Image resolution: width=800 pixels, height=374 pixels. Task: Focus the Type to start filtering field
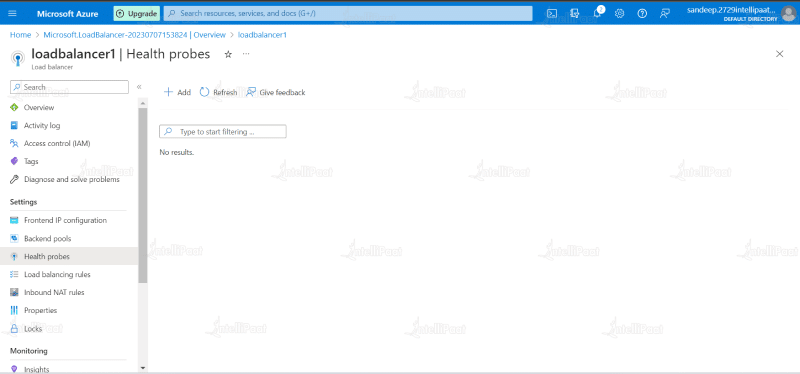coord(223,132)
